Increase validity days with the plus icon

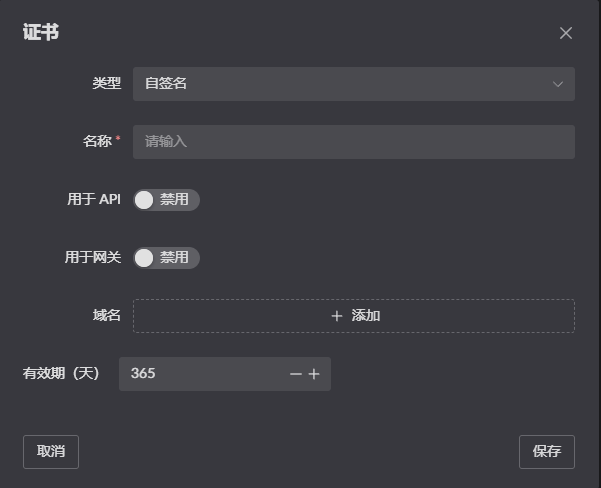tap(314, 374)
